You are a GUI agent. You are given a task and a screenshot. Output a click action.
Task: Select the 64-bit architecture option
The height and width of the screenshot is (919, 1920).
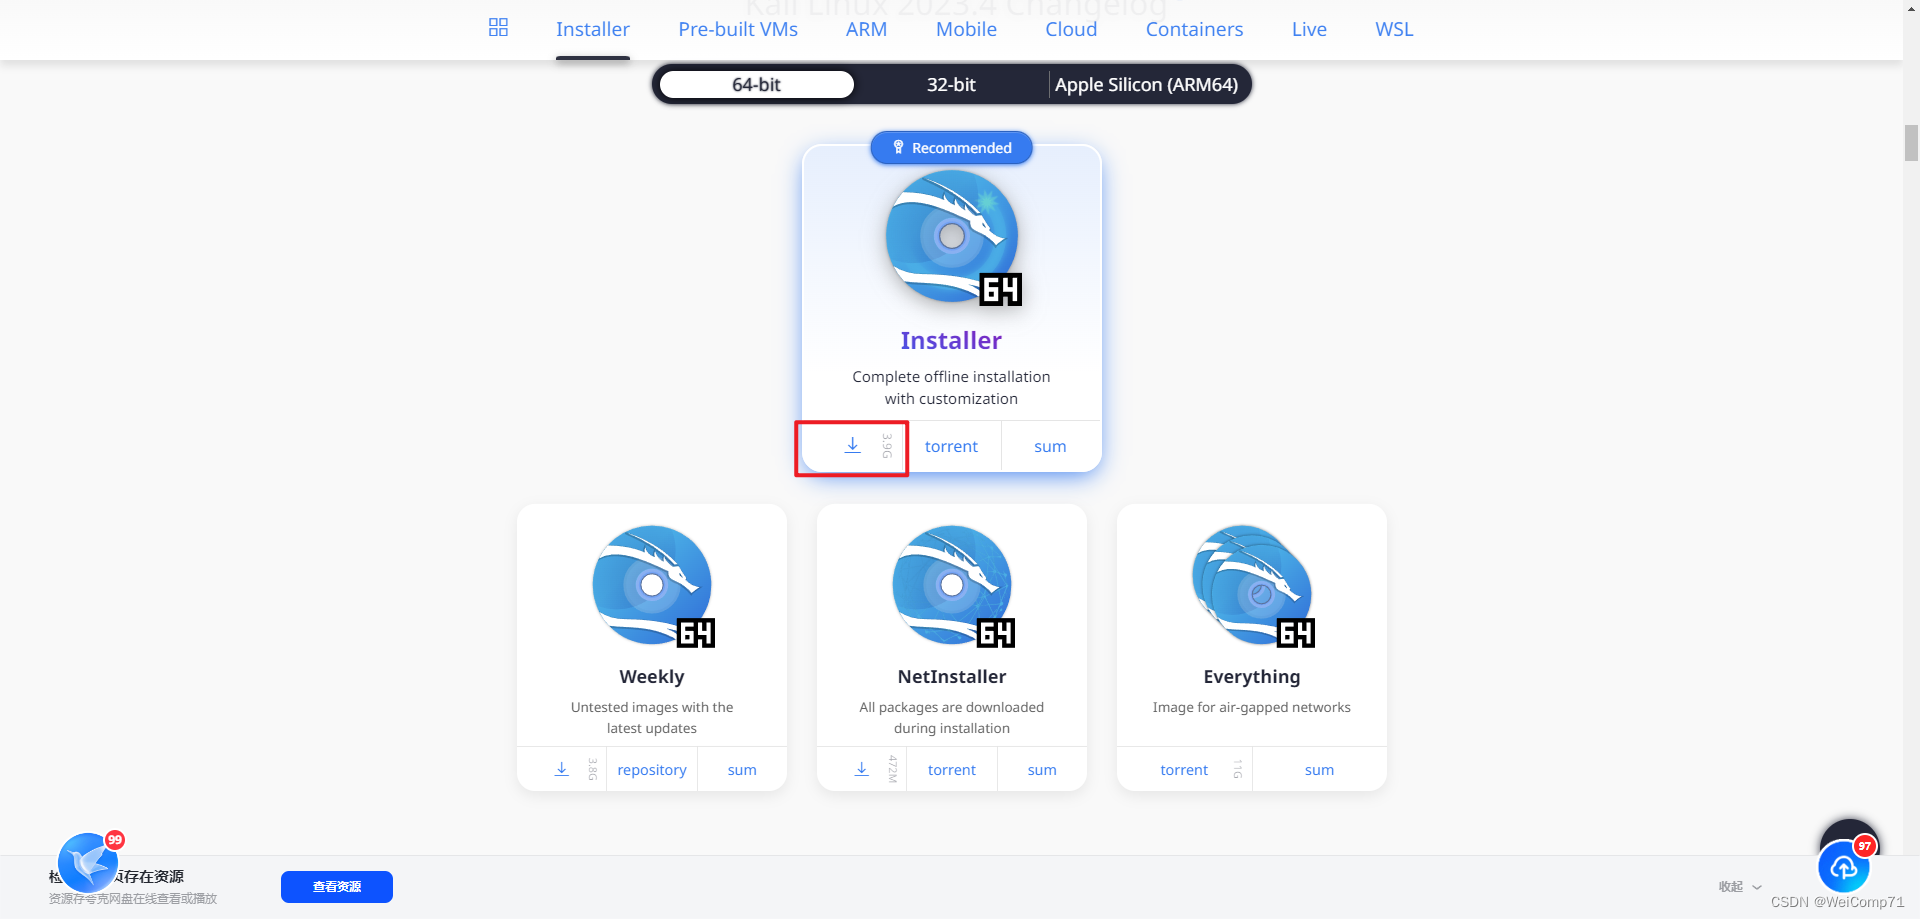[756, 85]
